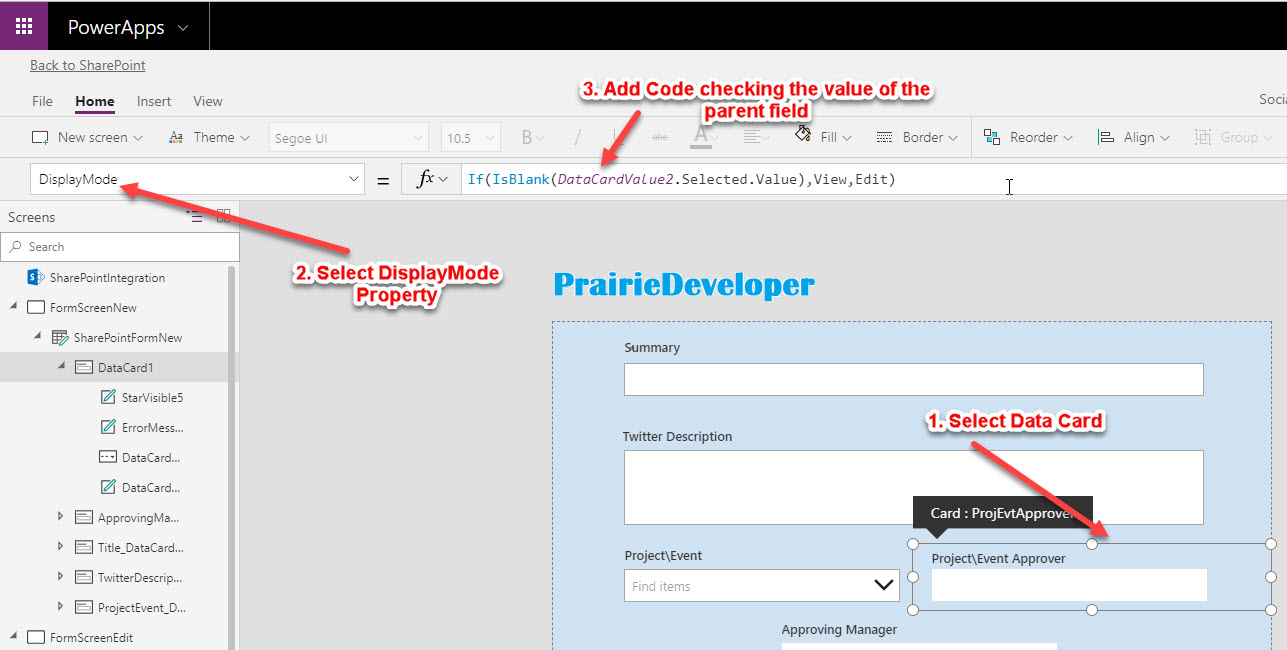Switch Screens panel to thumbnail view
This screenshot has height=650, width=1287.
(x=224, y=216)
